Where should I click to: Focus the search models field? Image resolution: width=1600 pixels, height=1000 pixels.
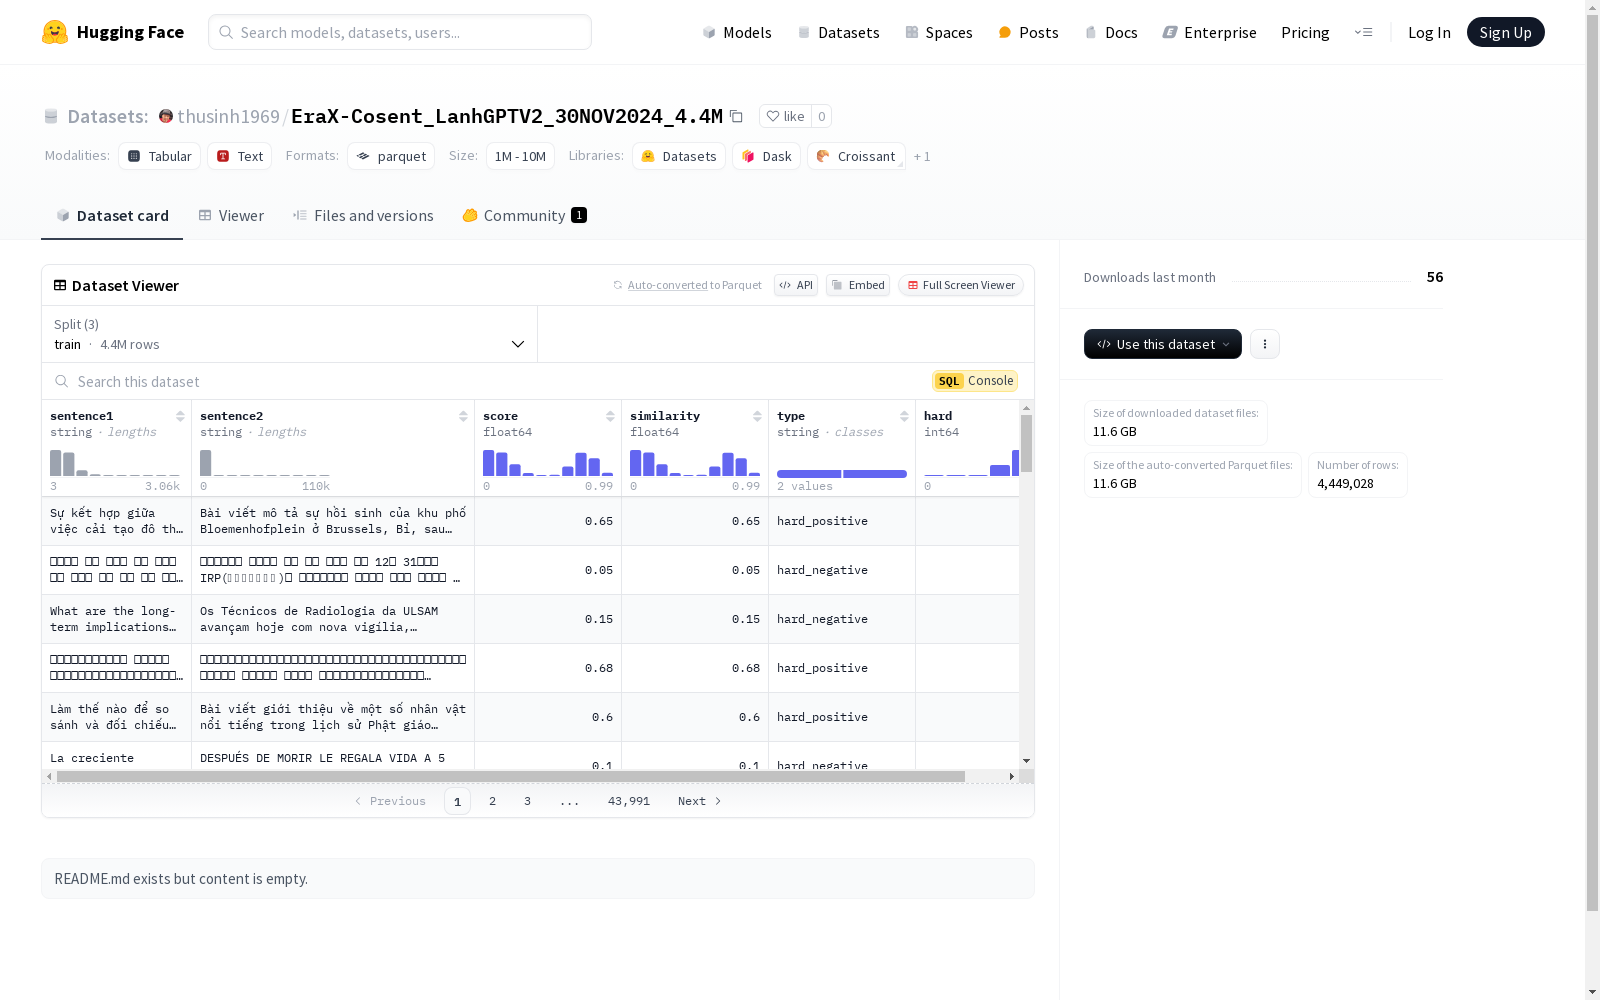coord(400,32)
